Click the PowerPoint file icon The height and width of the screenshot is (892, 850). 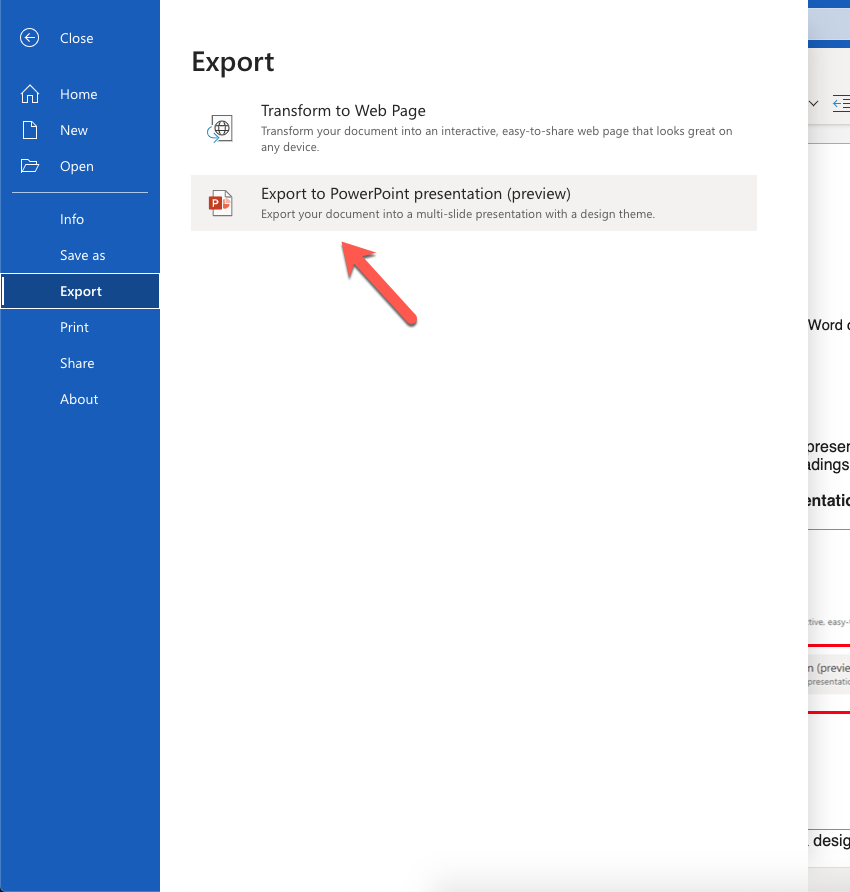point(220,203)
